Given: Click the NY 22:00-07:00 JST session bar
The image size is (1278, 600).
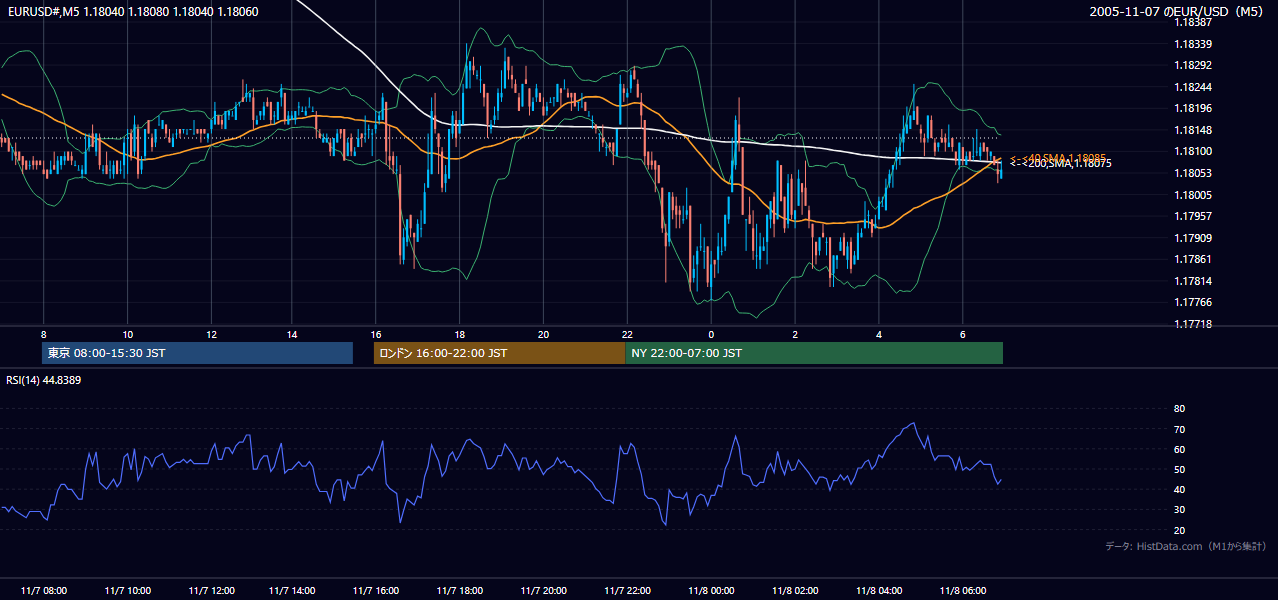Looking at the screenshot, I should point(814,353).
